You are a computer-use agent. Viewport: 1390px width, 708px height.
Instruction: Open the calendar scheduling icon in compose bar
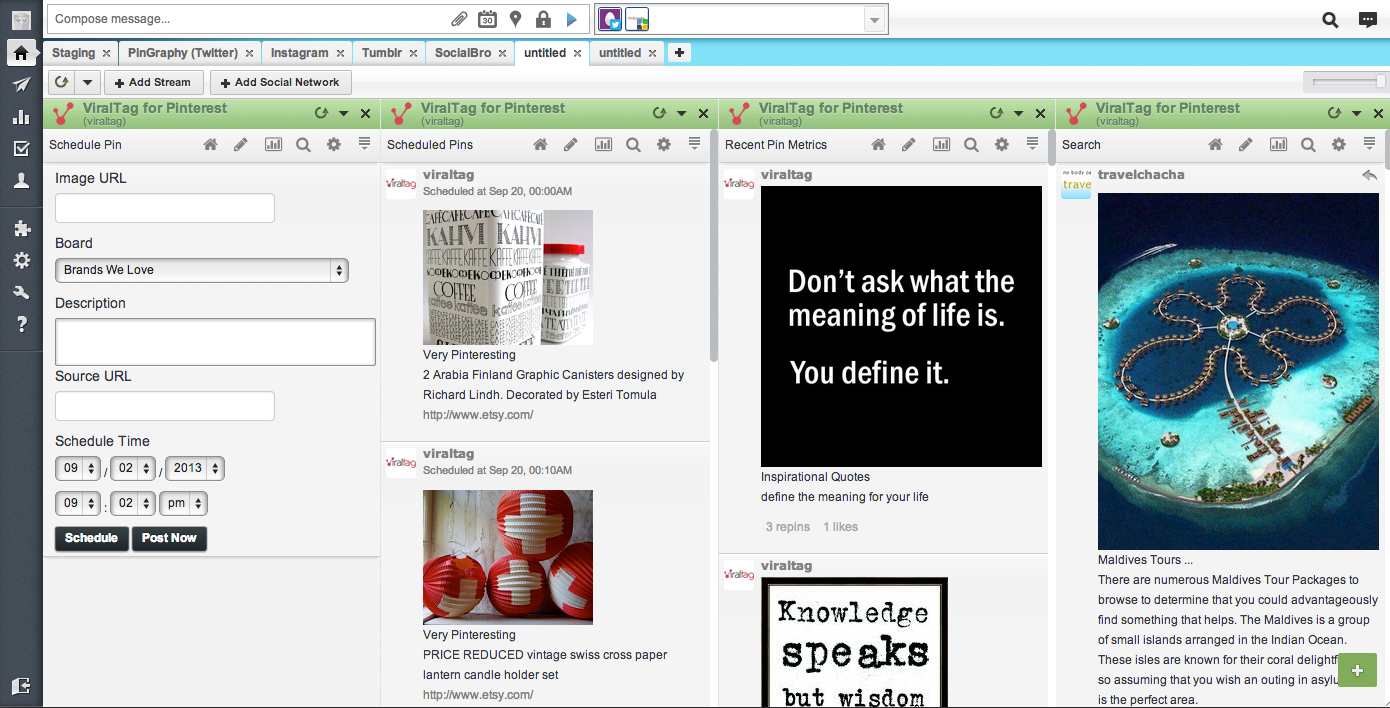(x=487, y=19)
